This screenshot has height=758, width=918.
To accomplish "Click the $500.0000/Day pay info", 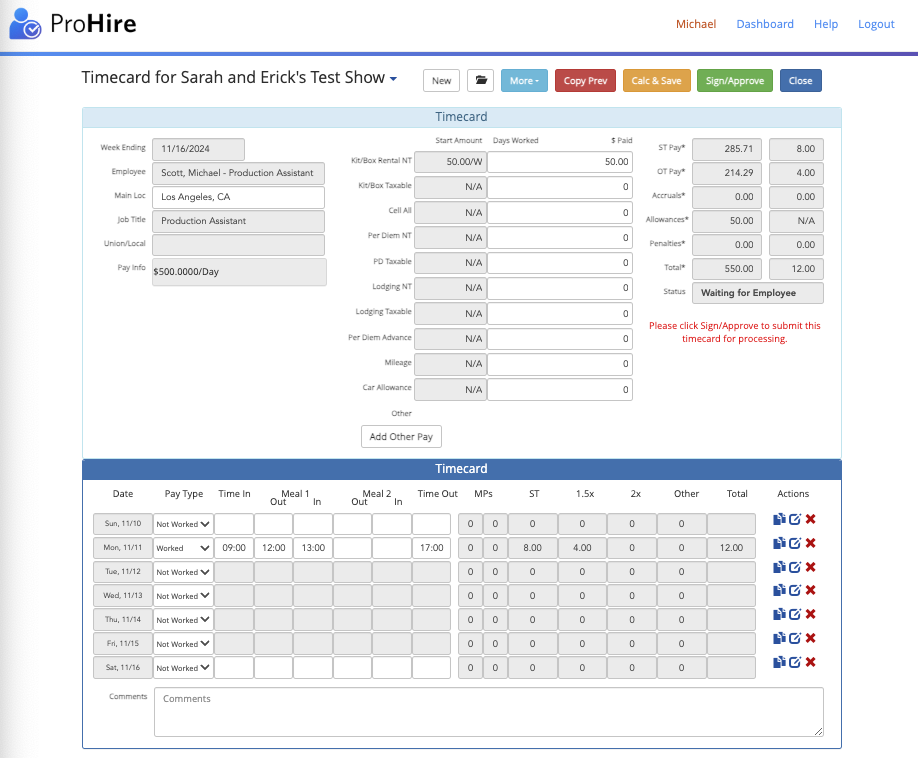I will 239,272.
